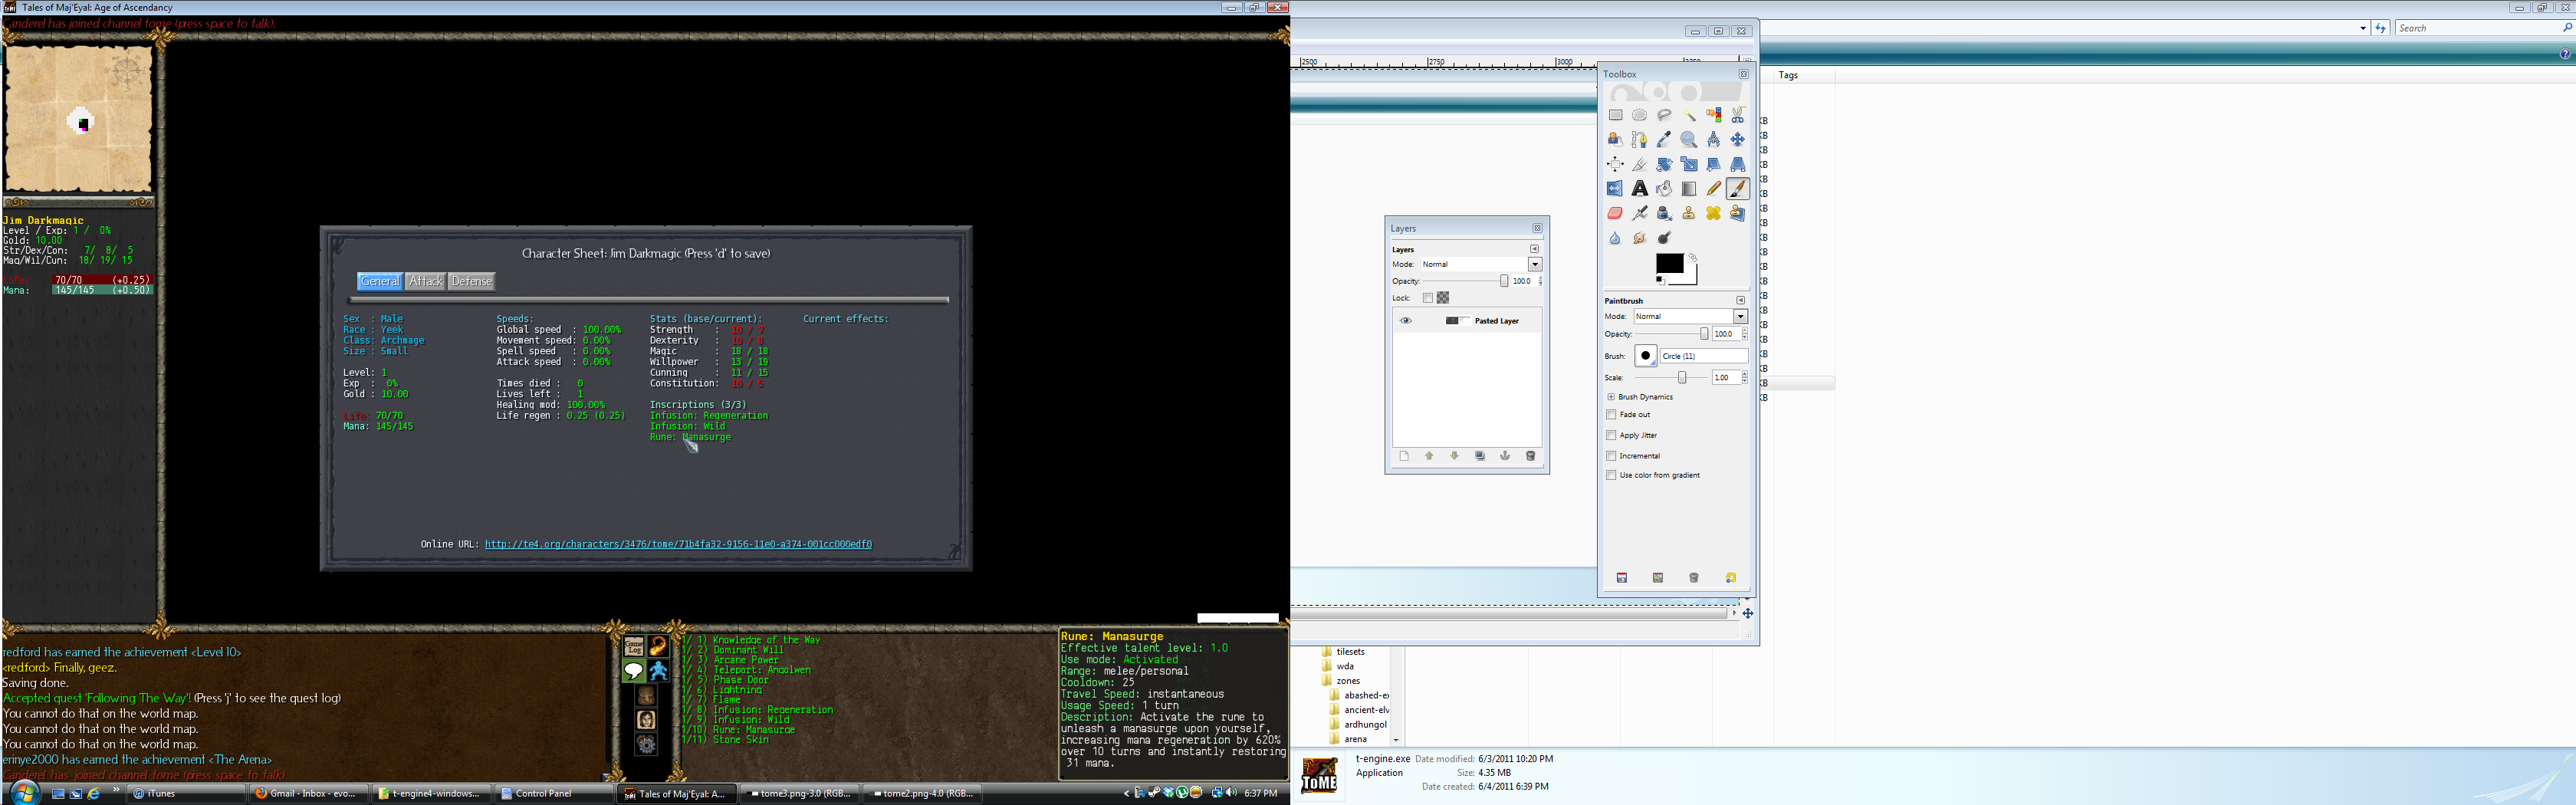
Task: Enable Use color from gradient checkbox
Action: (x=1612, y=475)
